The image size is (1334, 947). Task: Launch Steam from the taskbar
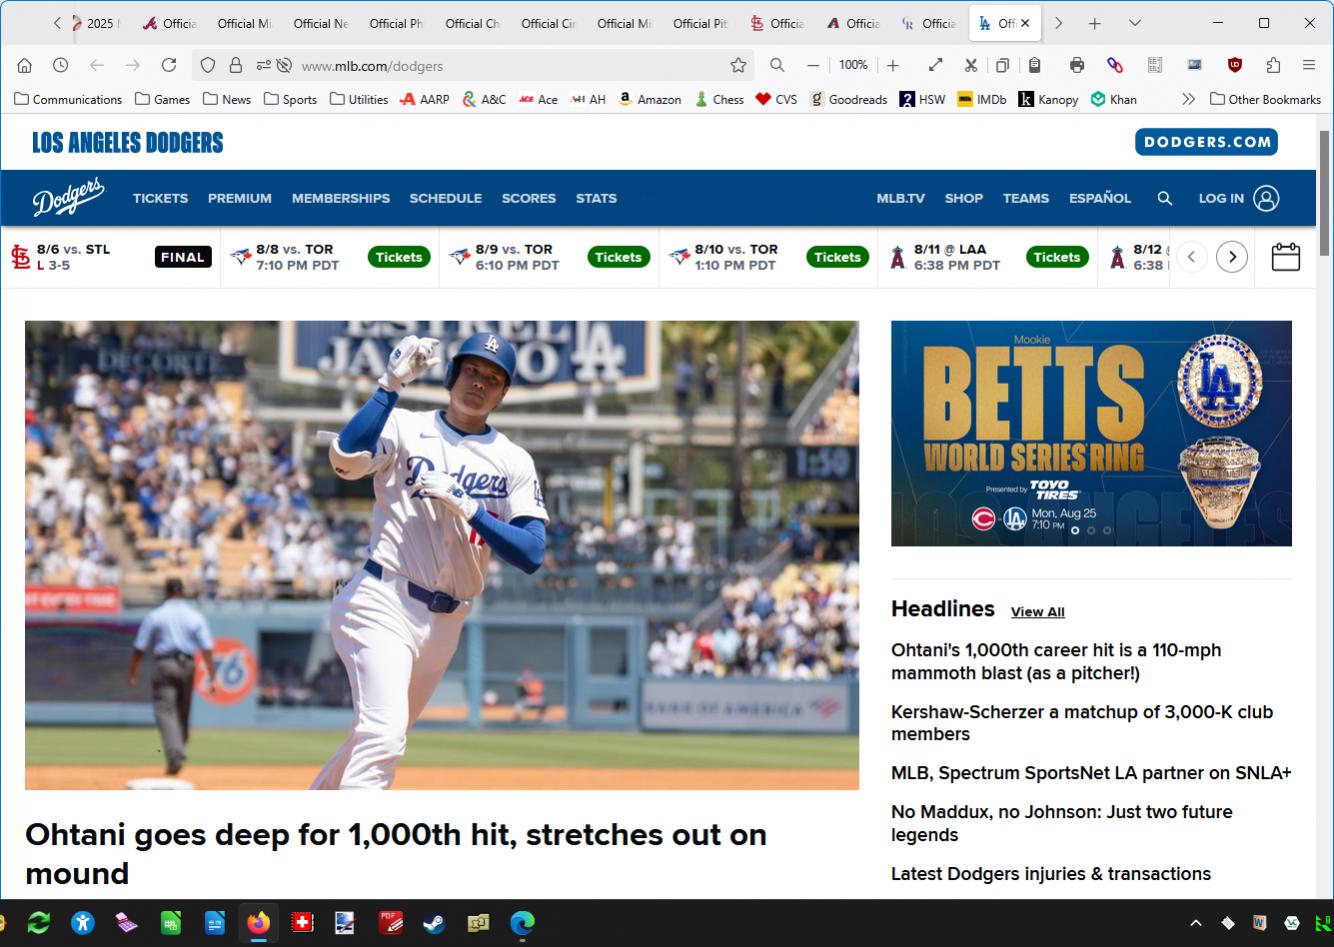click(433, 922)
